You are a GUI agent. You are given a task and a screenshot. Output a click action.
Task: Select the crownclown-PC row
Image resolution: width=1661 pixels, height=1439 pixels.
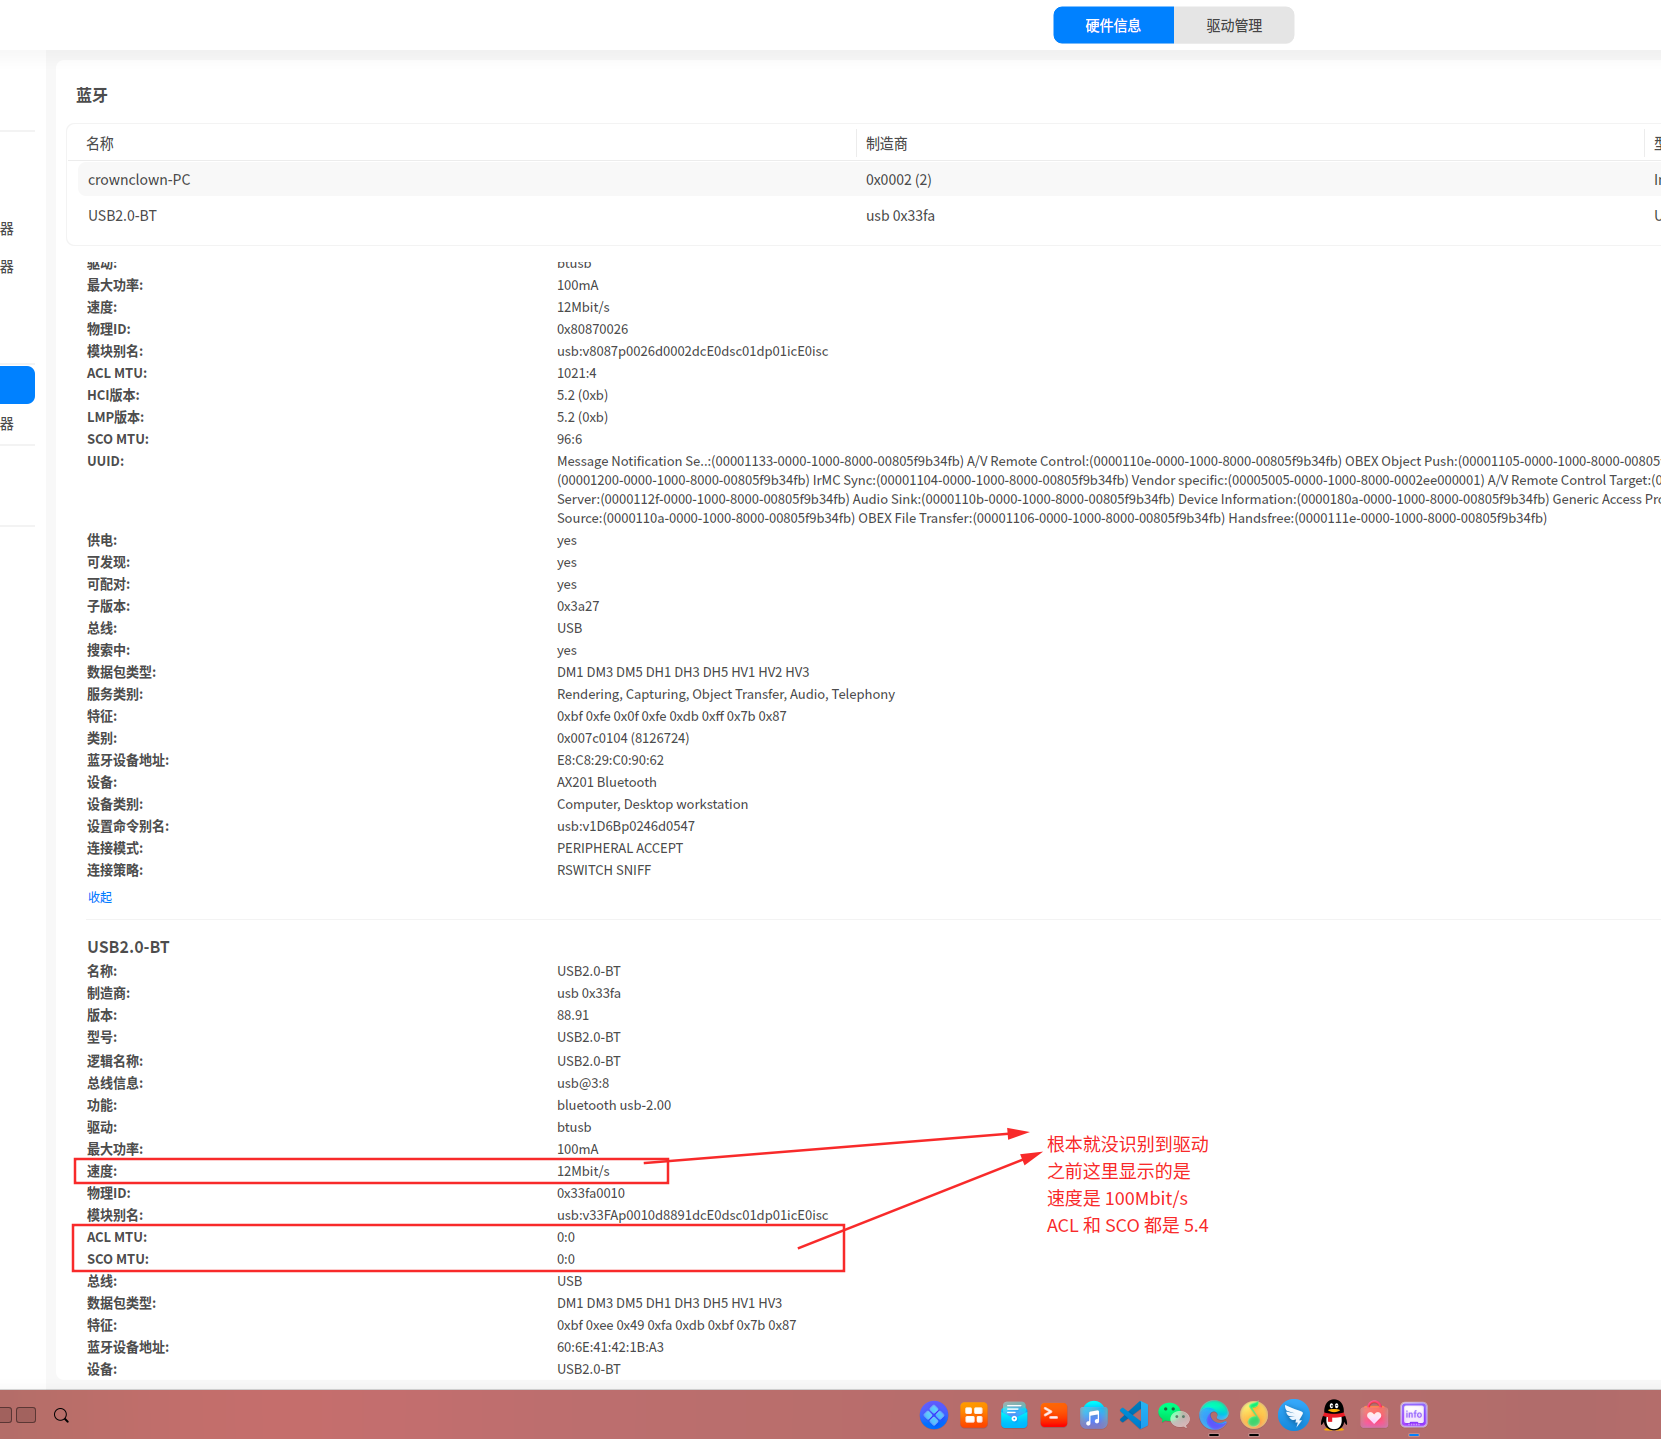coord(868,180)
